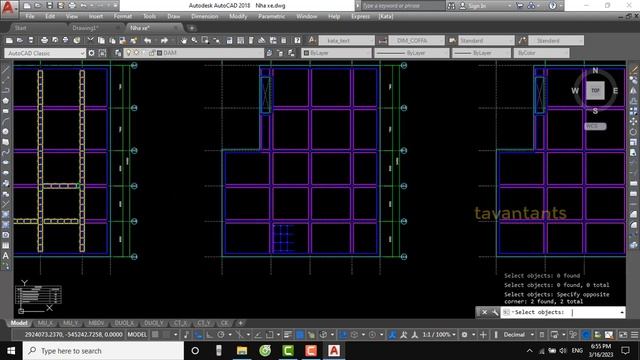The width and height of the screenshot is (640, 360).
Task: Click the Table Style icon beside Standard
Action: click(x=452, y=40)
